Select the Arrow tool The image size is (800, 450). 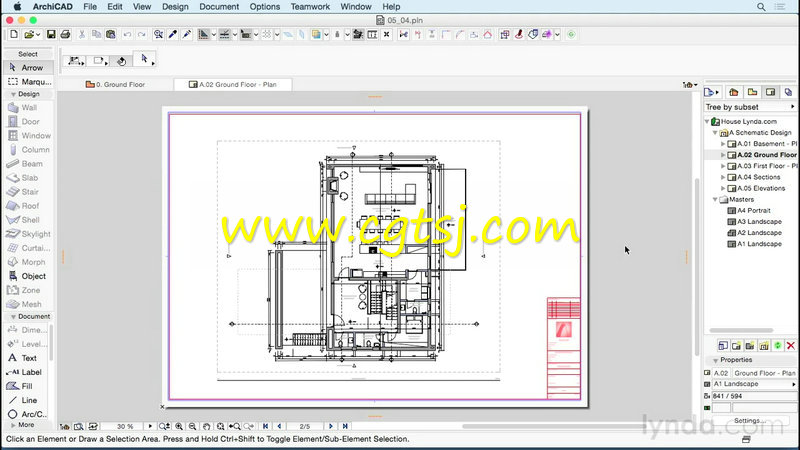(28, 67)
